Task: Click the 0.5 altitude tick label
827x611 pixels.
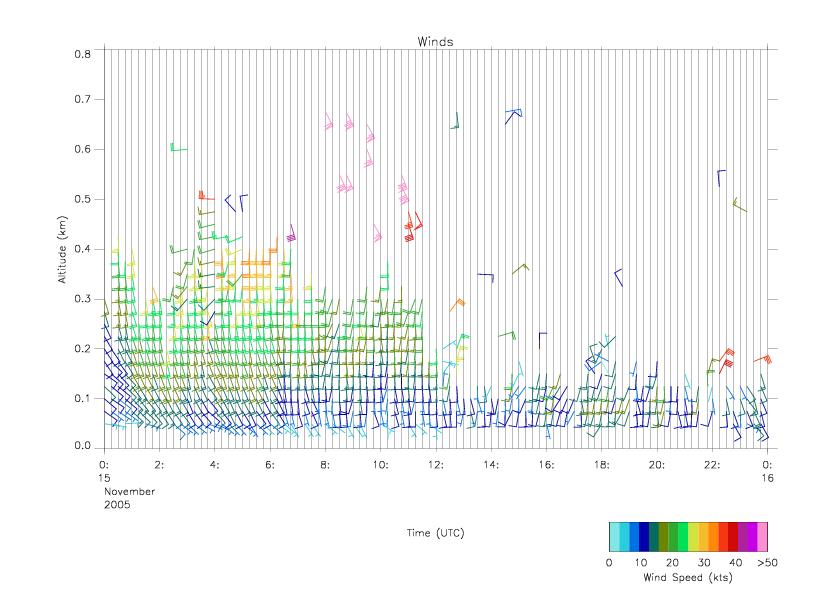Action: [82, 199]
